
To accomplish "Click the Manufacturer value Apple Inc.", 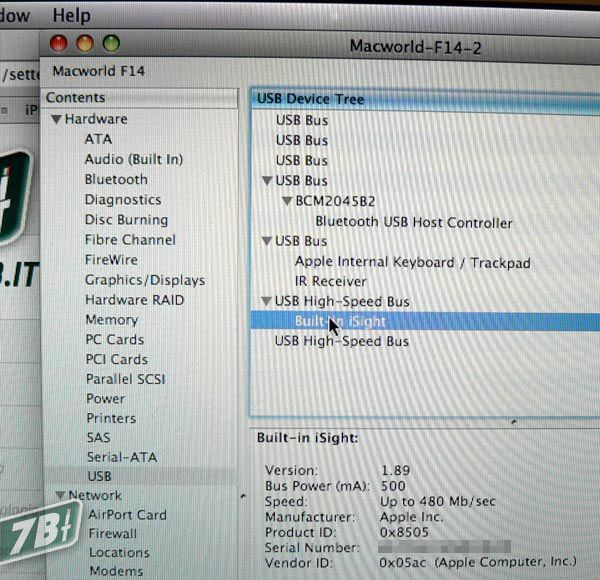I will [x=412, y=517].
